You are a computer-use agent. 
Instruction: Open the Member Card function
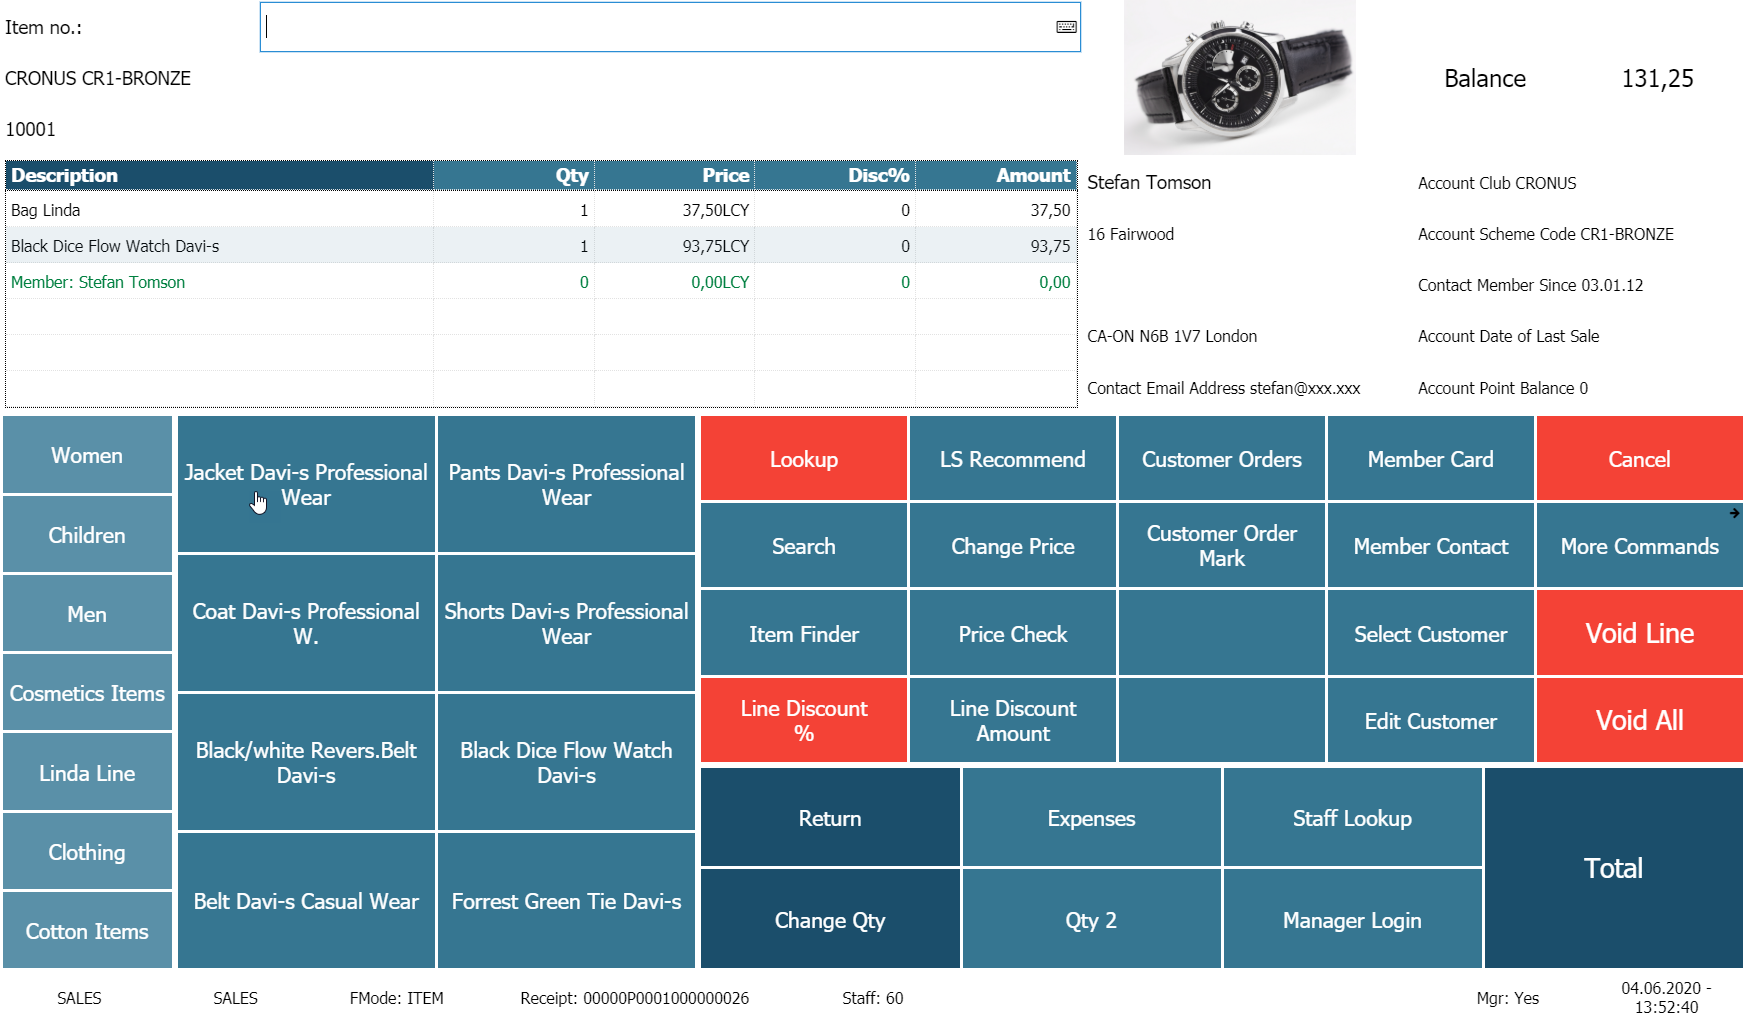tap(1429, 459)
